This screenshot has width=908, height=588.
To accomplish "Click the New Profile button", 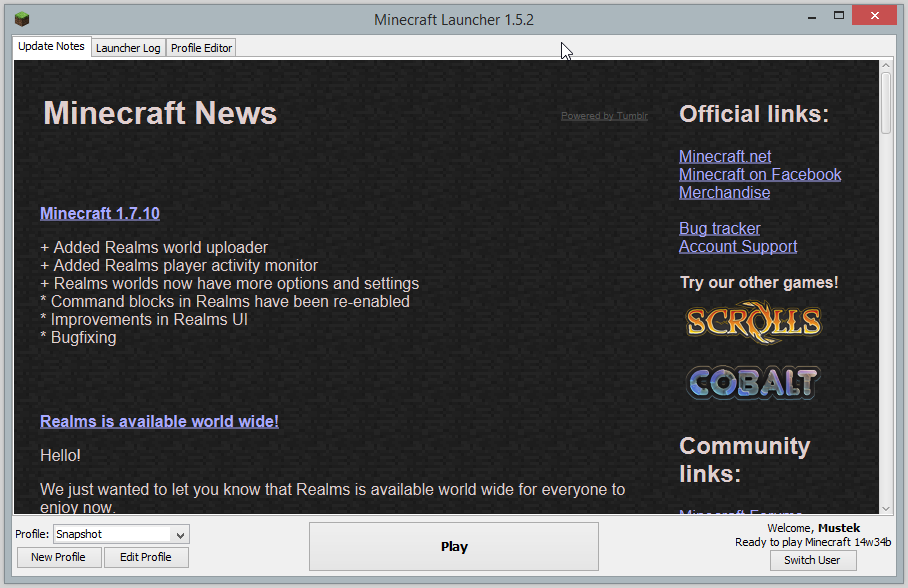I will tap(58, 557).
